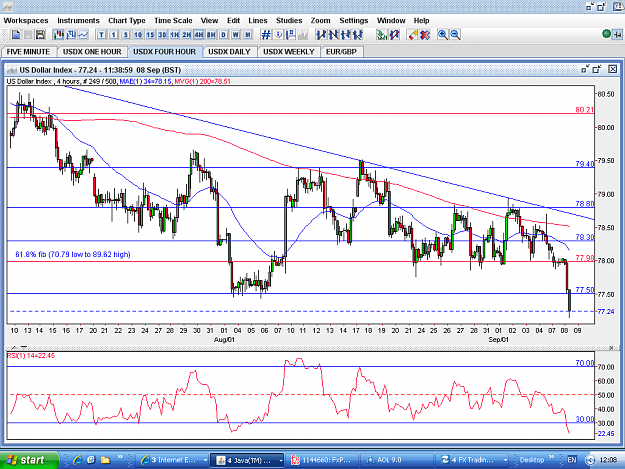Viewport: 625px width, 469px height.
Task: Open the Chart Type menu
Action: tap(127, 21)
